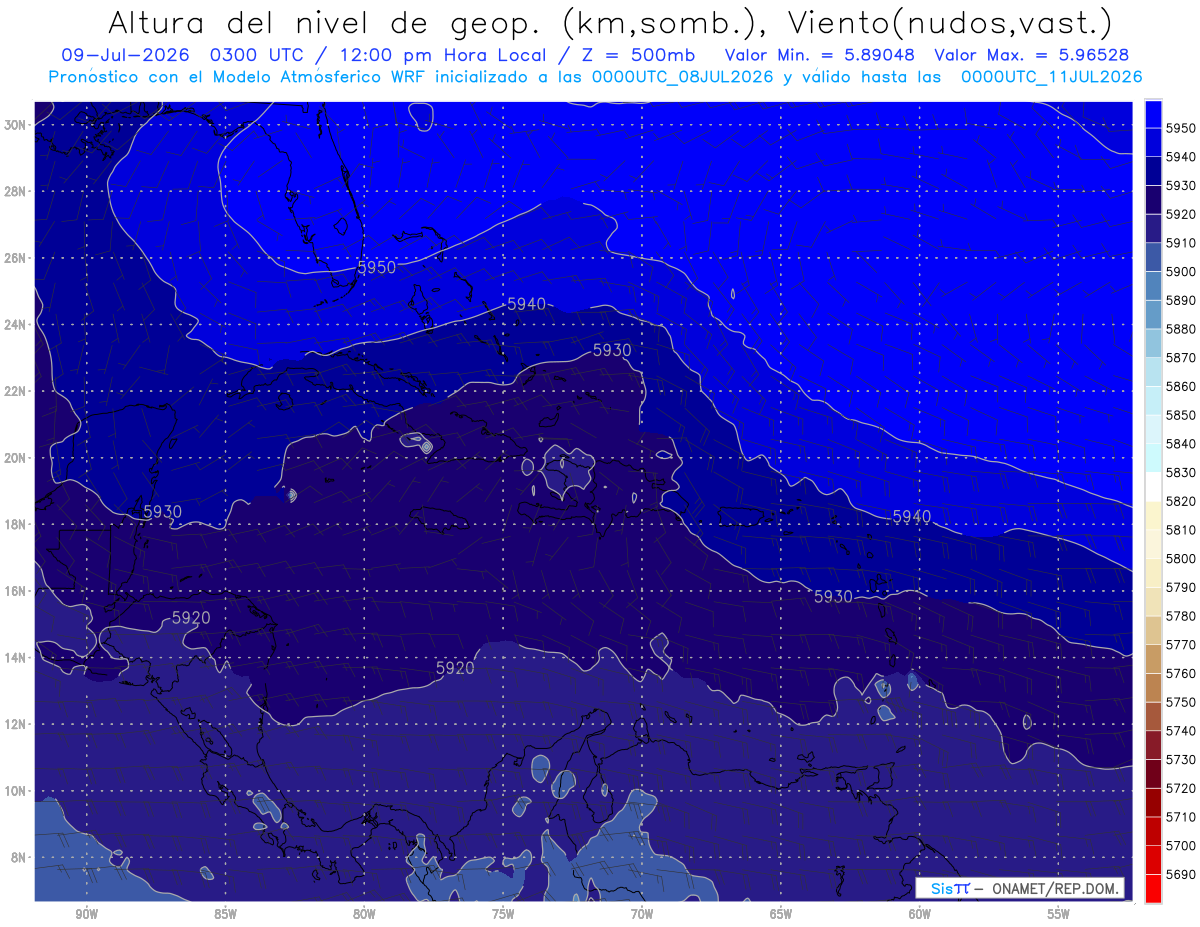This screenshot has width=1200, height=927.
Task: Click the 5760 value in the color legend
Action: [1181, 673]
